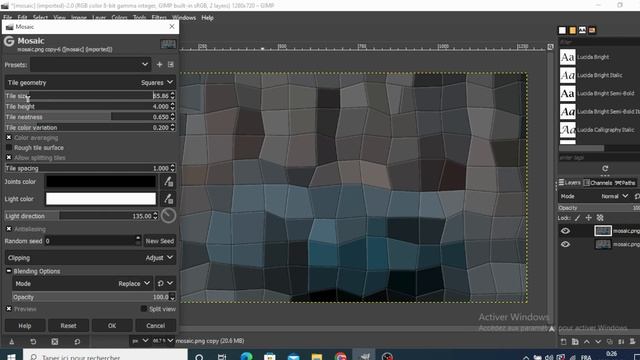Raise the selected layer one step

[587, 342]
